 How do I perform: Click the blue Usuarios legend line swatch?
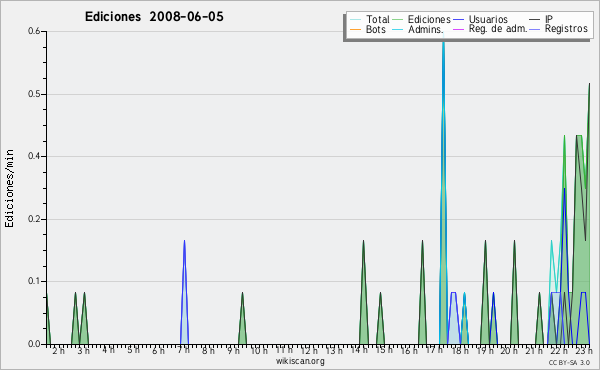[x=458, y=20]
